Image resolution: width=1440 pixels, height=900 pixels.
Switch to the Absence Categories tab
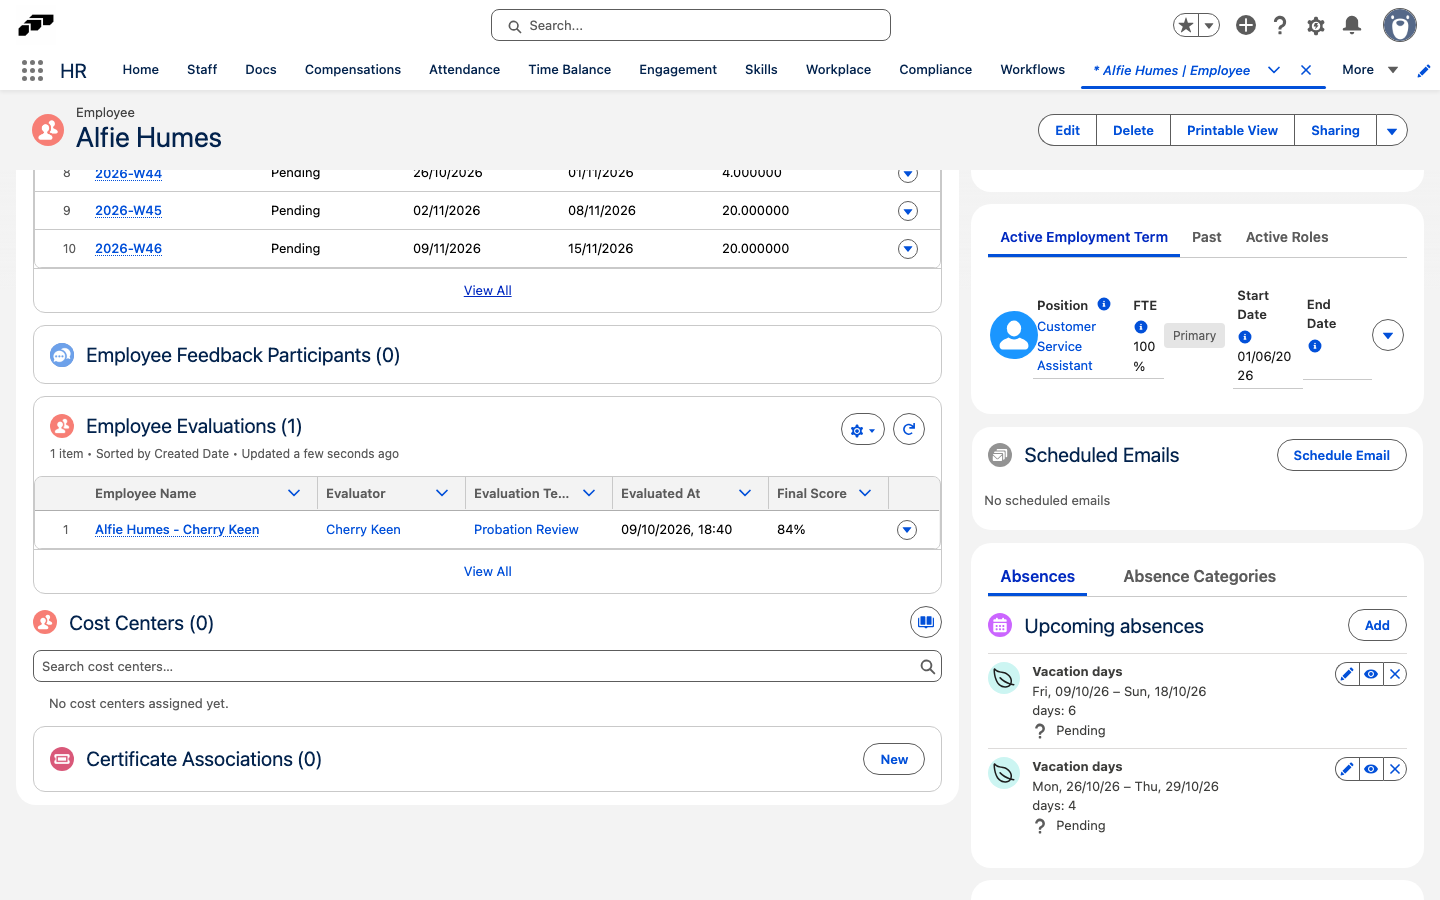[x=1199, y=576]
